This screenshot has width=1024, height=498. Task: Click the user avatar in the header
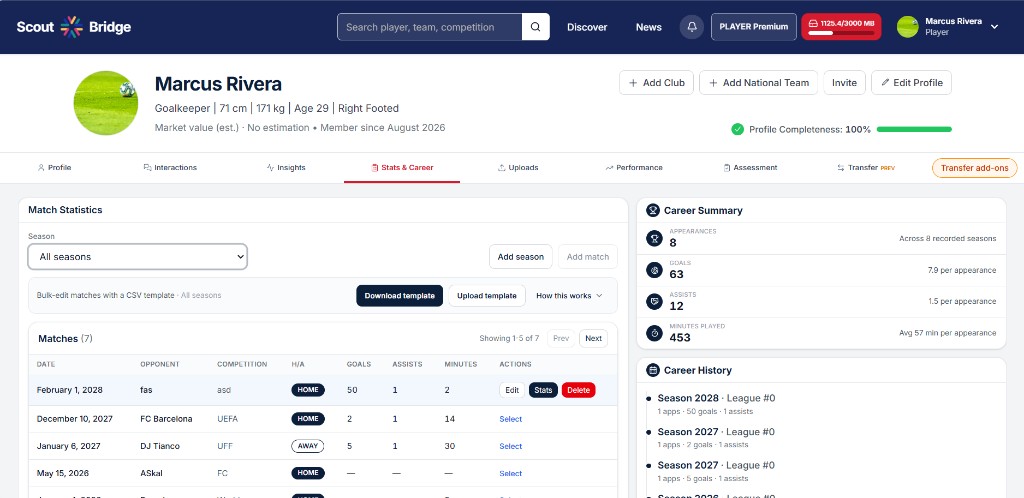[907, 27]
